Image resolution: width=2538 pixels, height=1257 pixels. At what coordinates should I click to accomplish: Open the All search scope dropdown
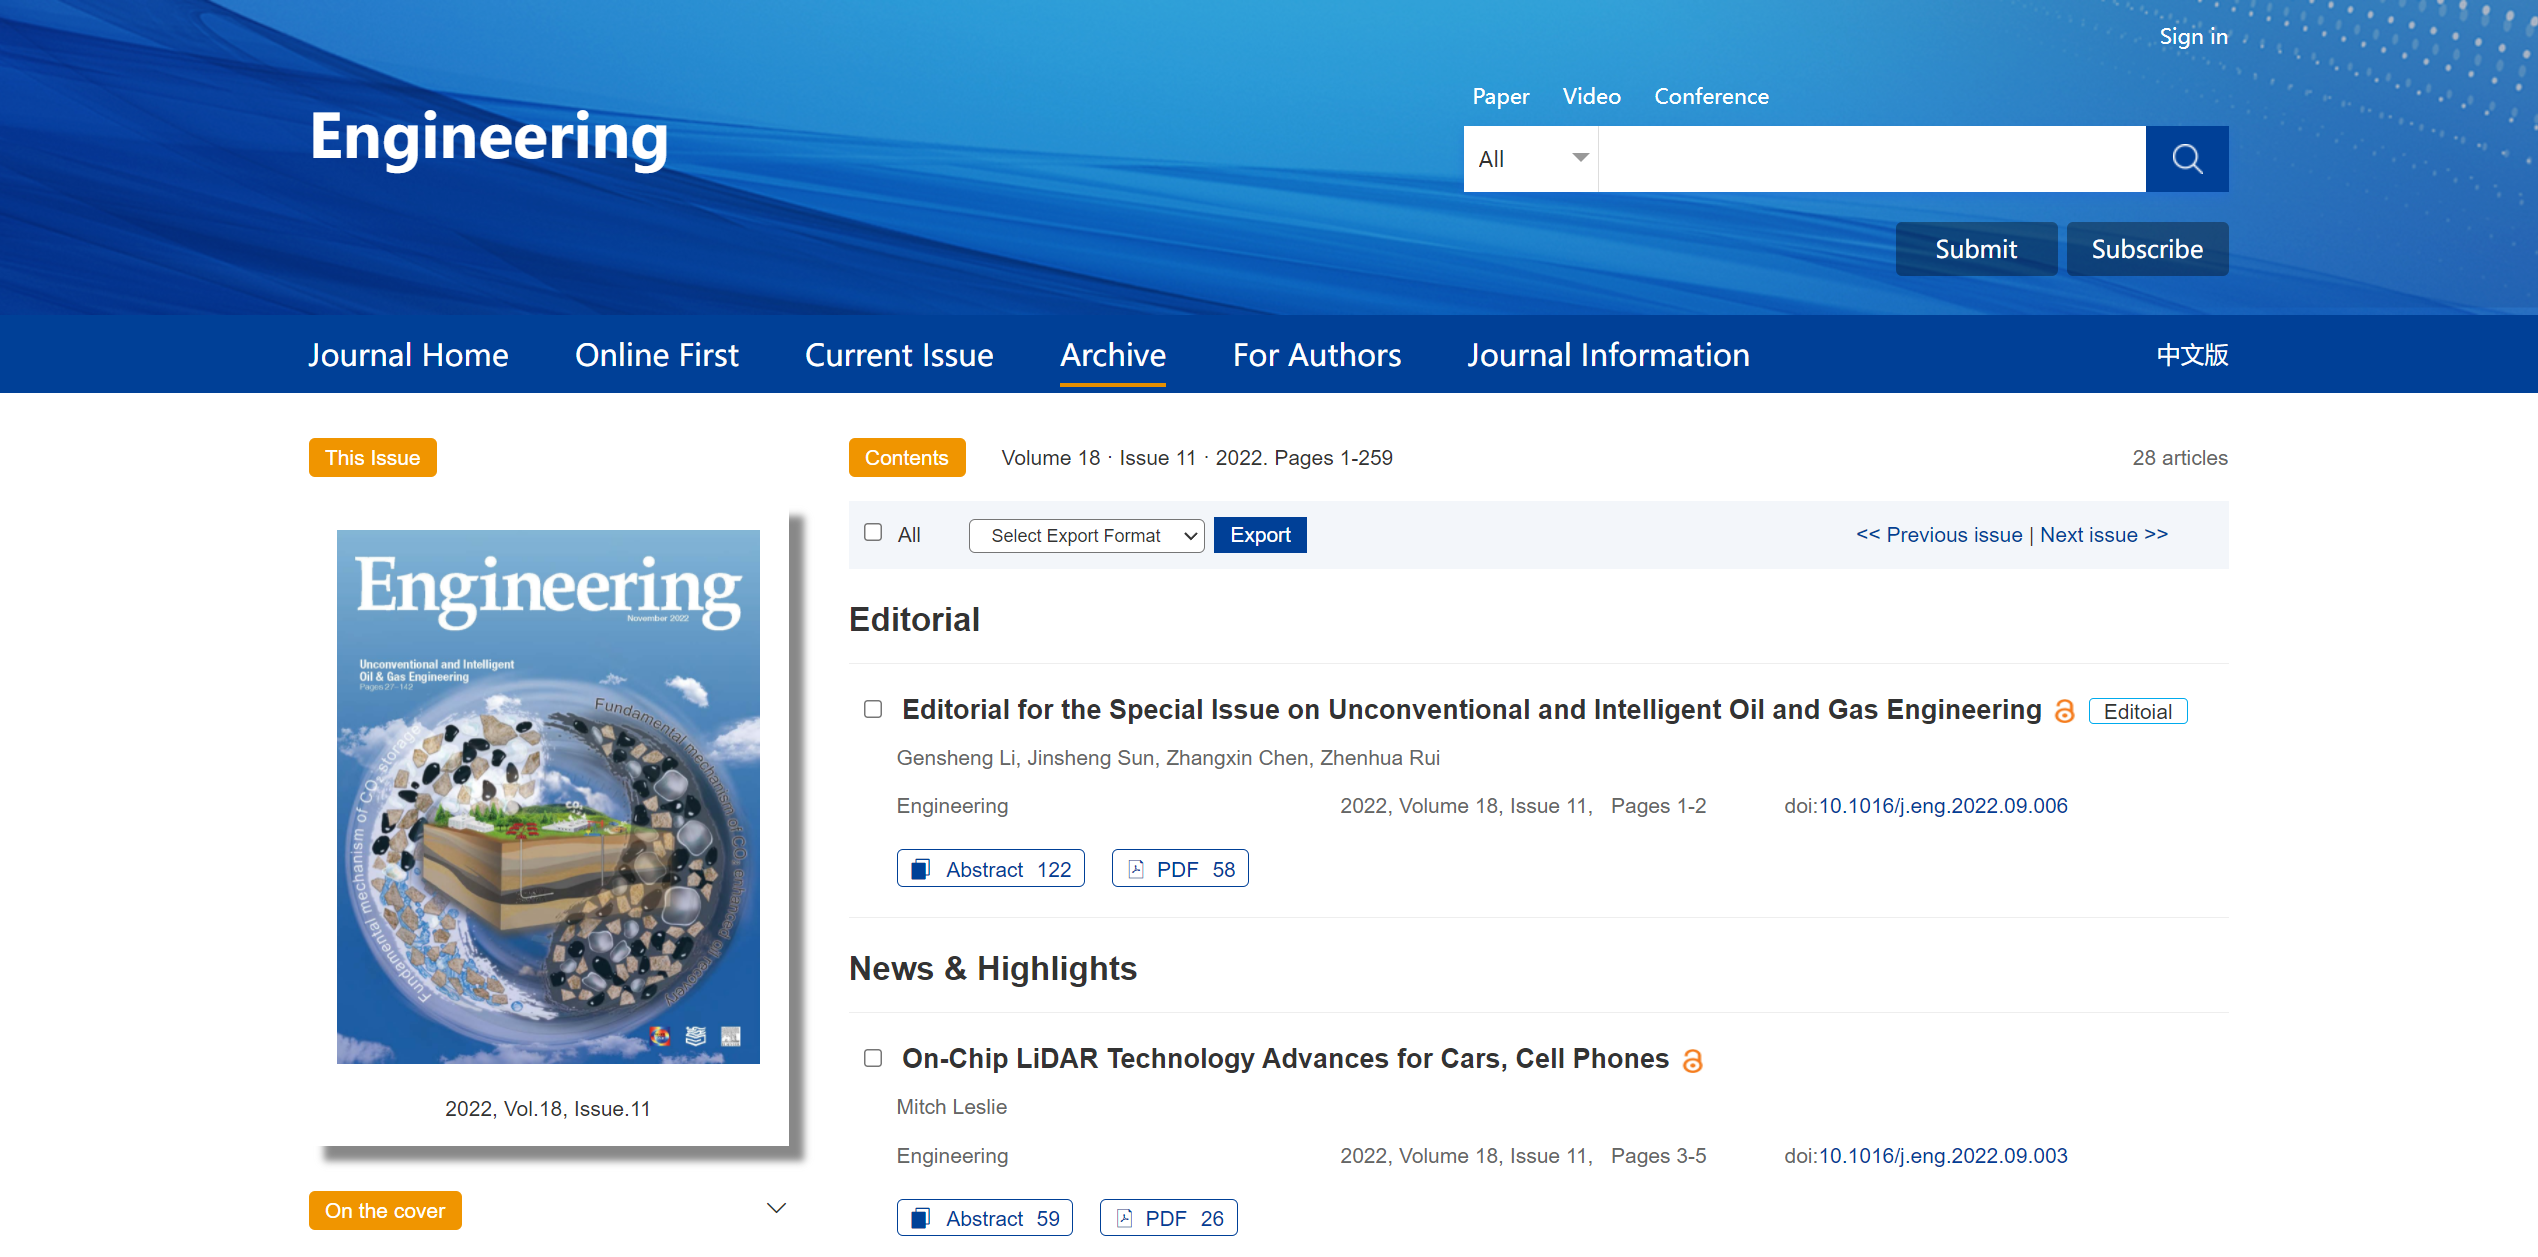pos(1531,159)
